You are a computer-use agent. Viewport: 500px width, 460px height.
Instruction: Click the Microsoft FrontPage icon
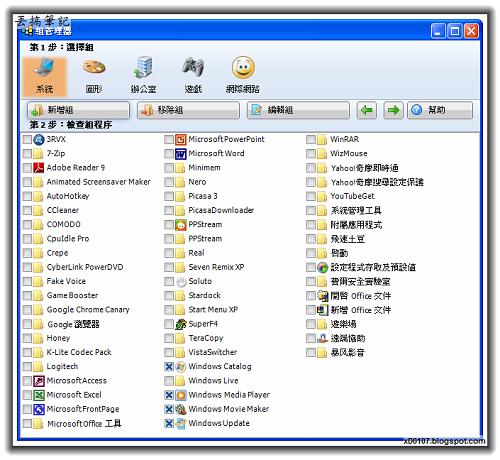[39, 409]
